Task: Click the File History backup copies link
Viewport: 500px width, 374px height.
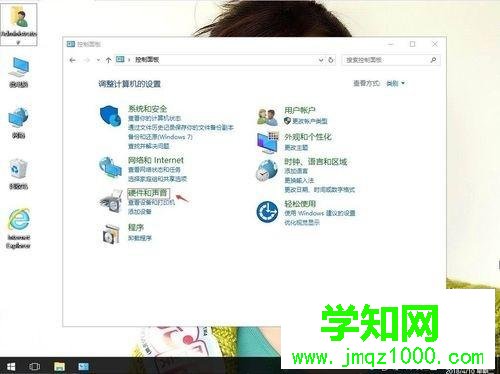Action: pos(181,127)
